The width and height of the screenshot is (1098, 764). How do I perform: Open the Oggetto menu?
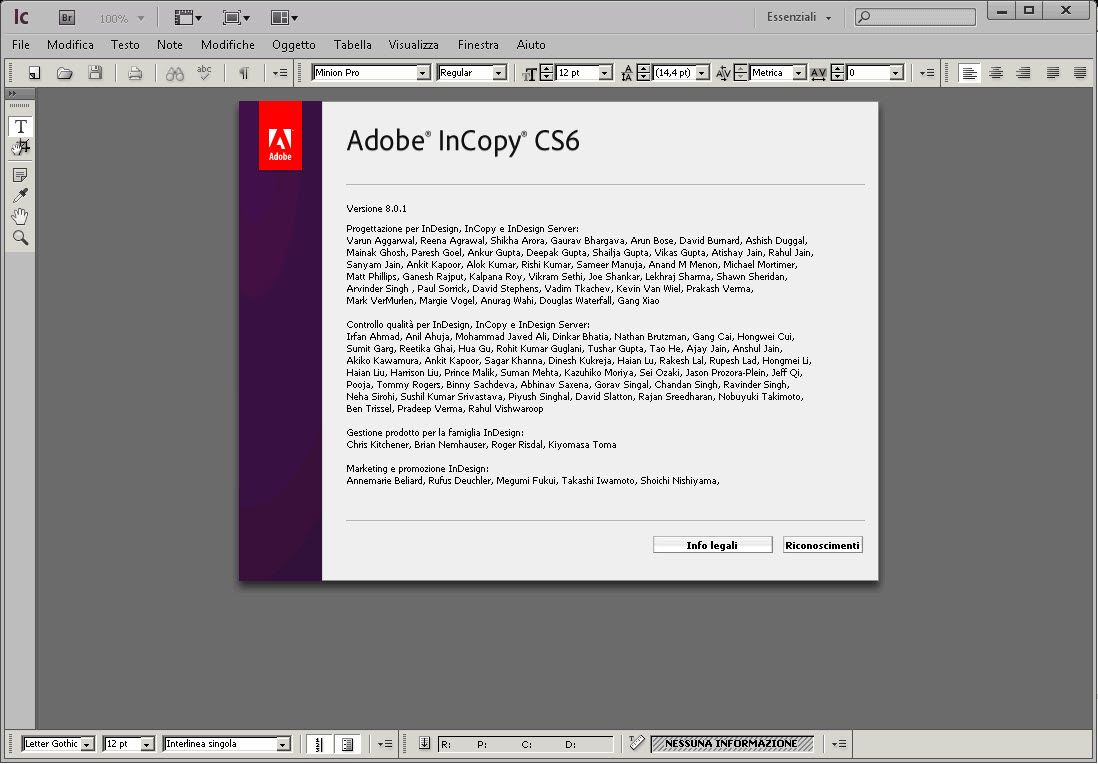click(293, 45)
